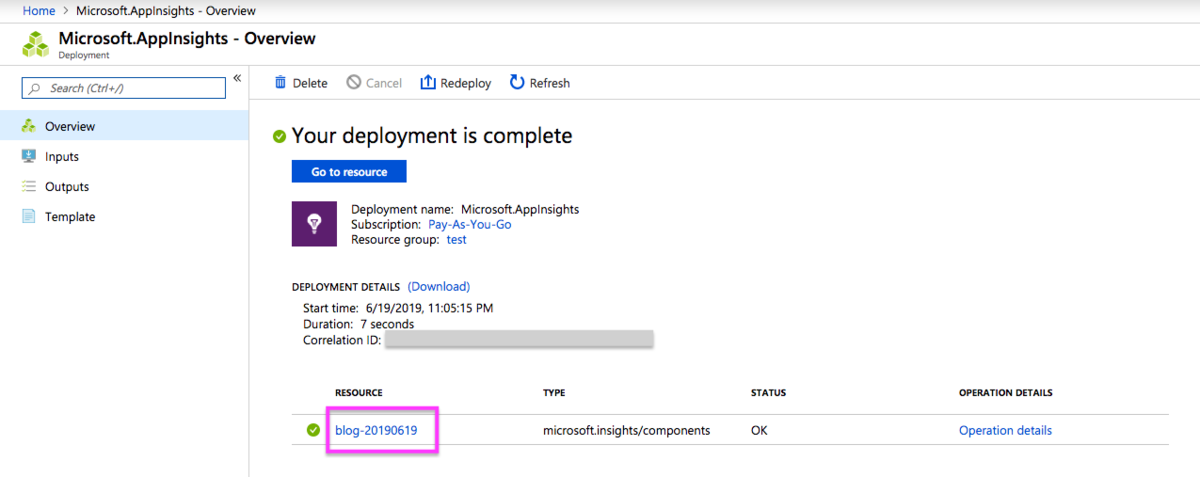Click the Correlation ID label
The image size is (1200, 477).
[342, 340]
